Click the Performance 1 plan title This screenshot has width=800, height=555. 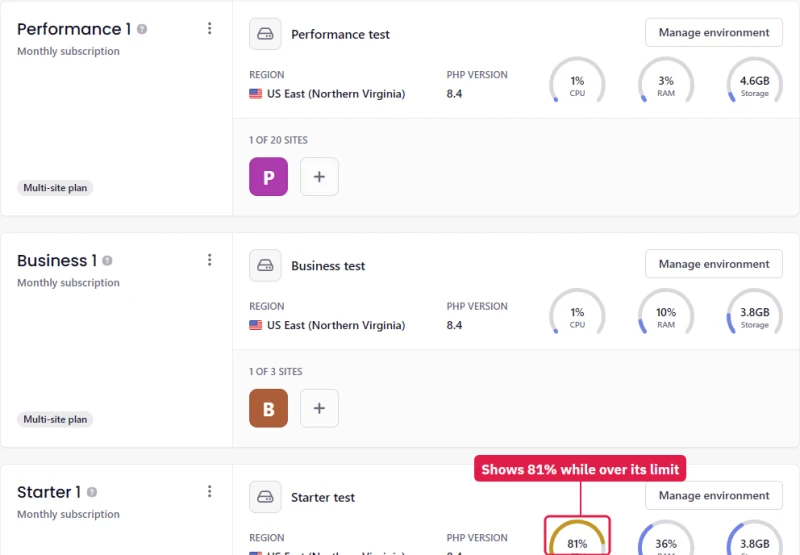(74, 29)
